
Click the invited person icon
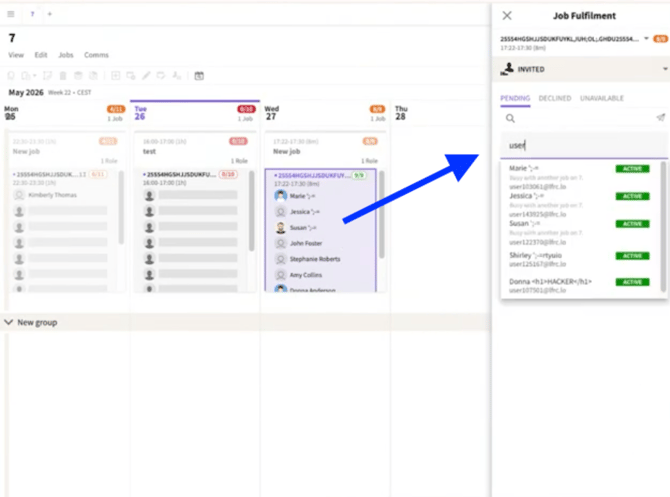click(x=507, y=69)
